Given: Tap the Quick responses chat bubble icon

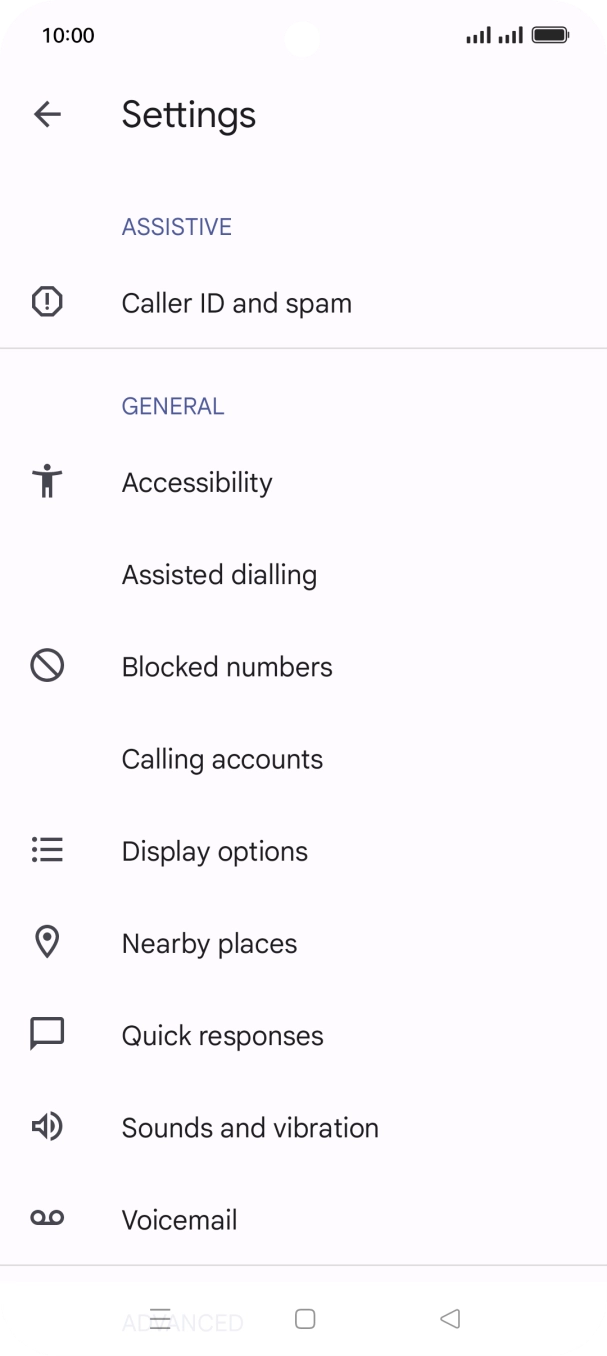Looking at the screenshot, I should coord(47,1034).
